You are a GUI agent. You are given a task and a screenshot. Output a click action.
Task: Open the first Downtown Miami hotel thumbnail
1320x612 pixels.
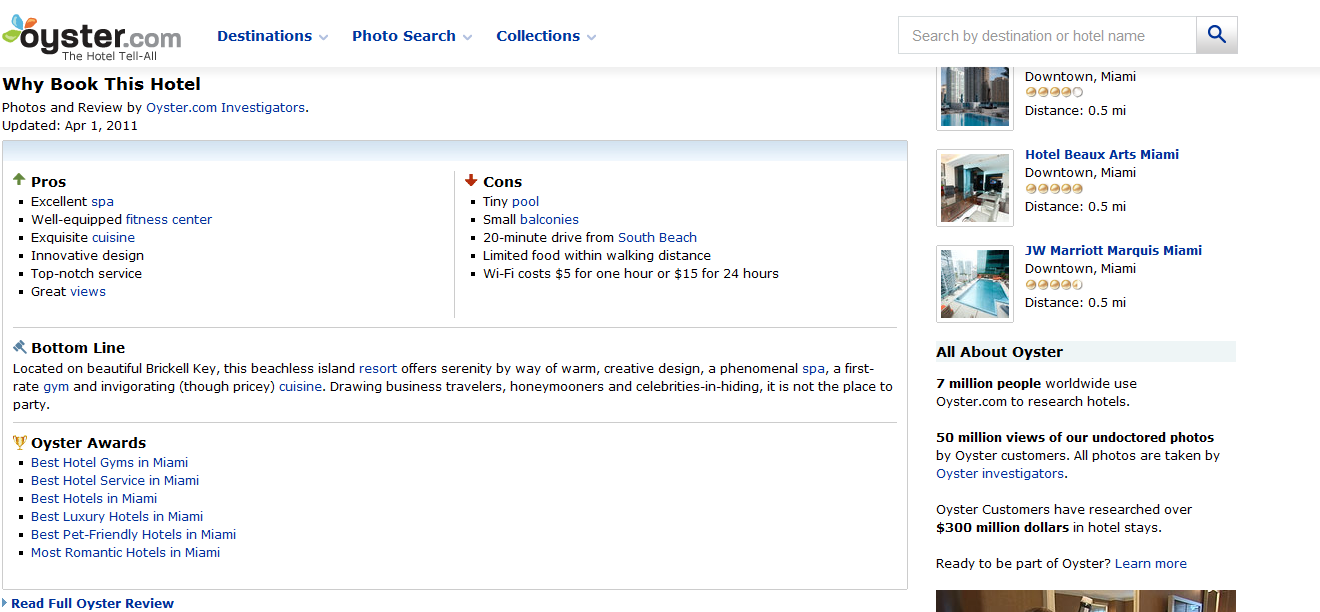(975, 97)
